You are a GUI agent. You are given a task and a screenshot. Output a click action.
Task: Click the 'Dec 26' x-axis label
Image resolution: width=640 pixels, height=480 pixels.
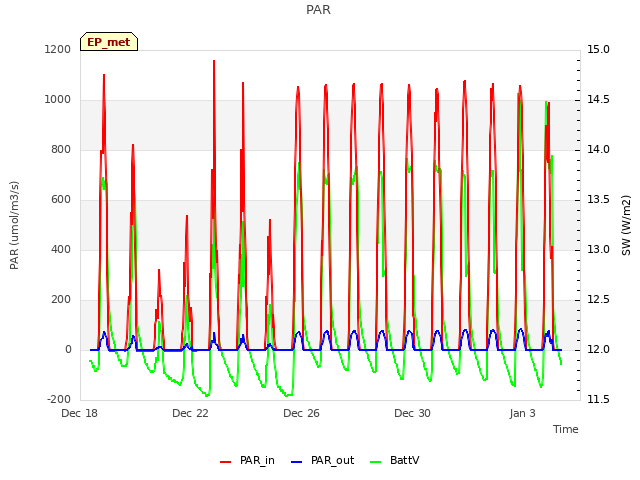(x=302, y=413)
